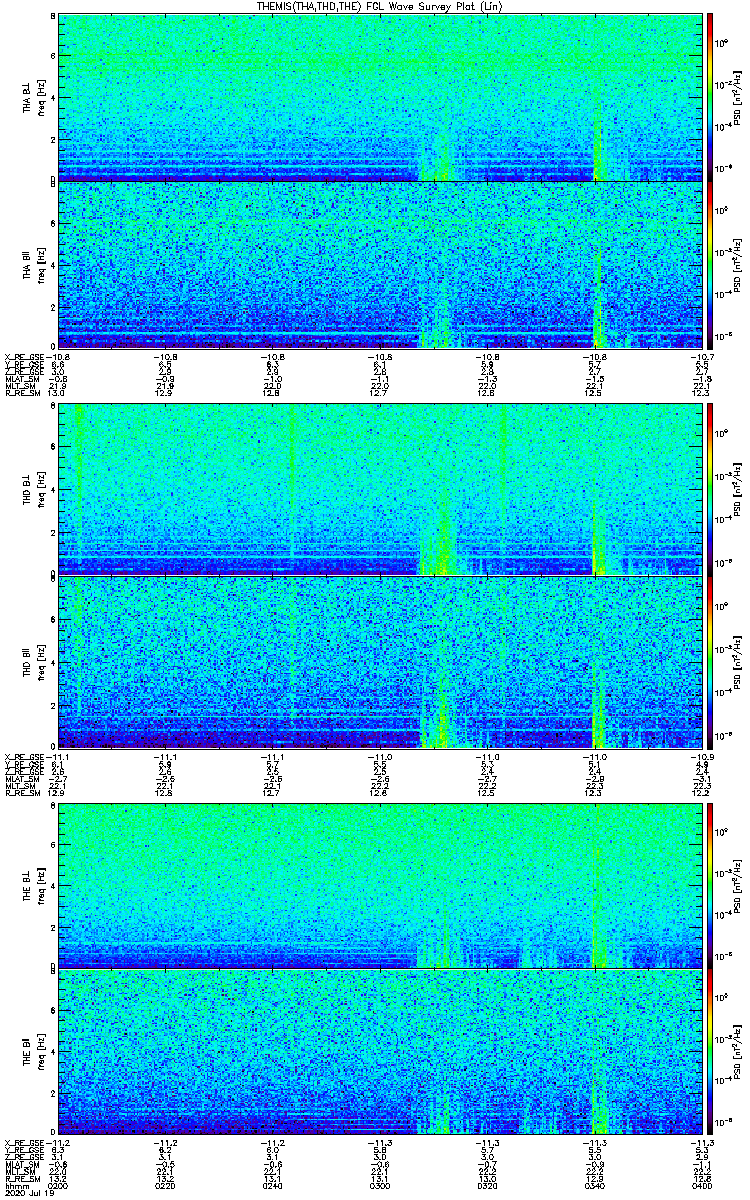Click the PSD units label beside the top color bar
750x1200 pixels.
tap(738, 97)
